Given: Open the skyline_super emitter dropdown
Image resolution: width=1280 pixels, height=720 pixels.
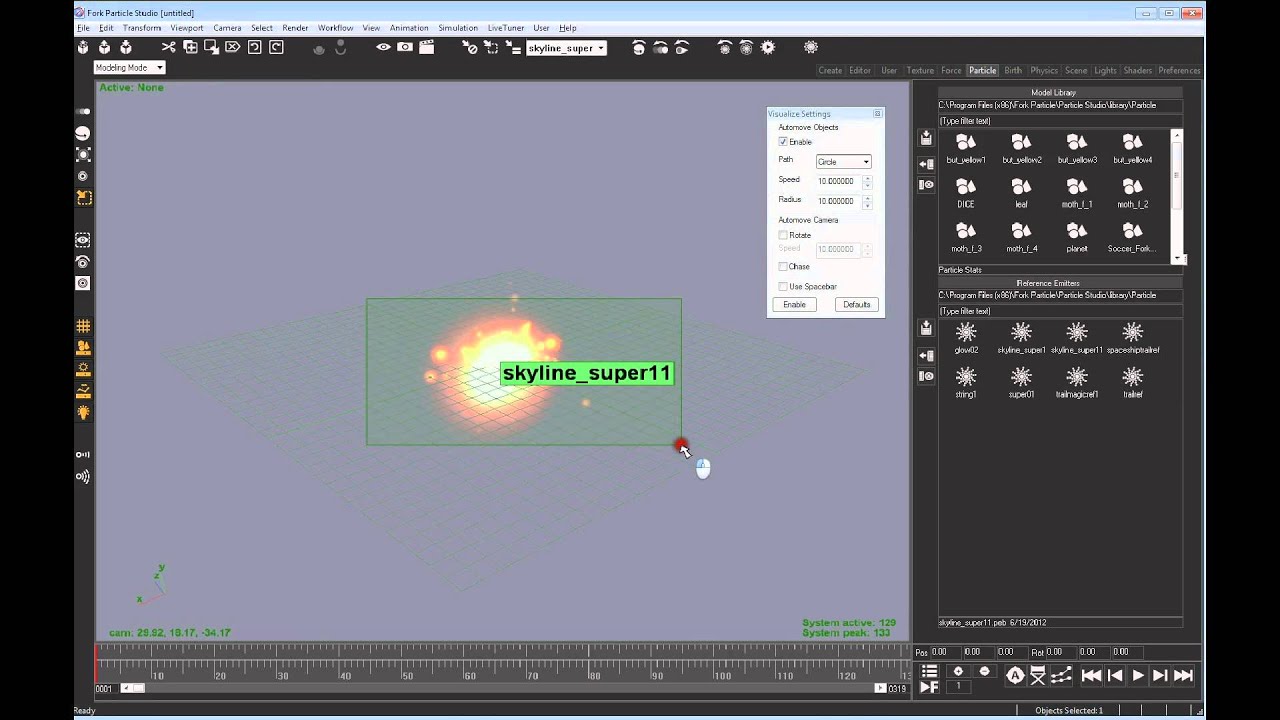Looking at the screenshot, I should 566,48.
